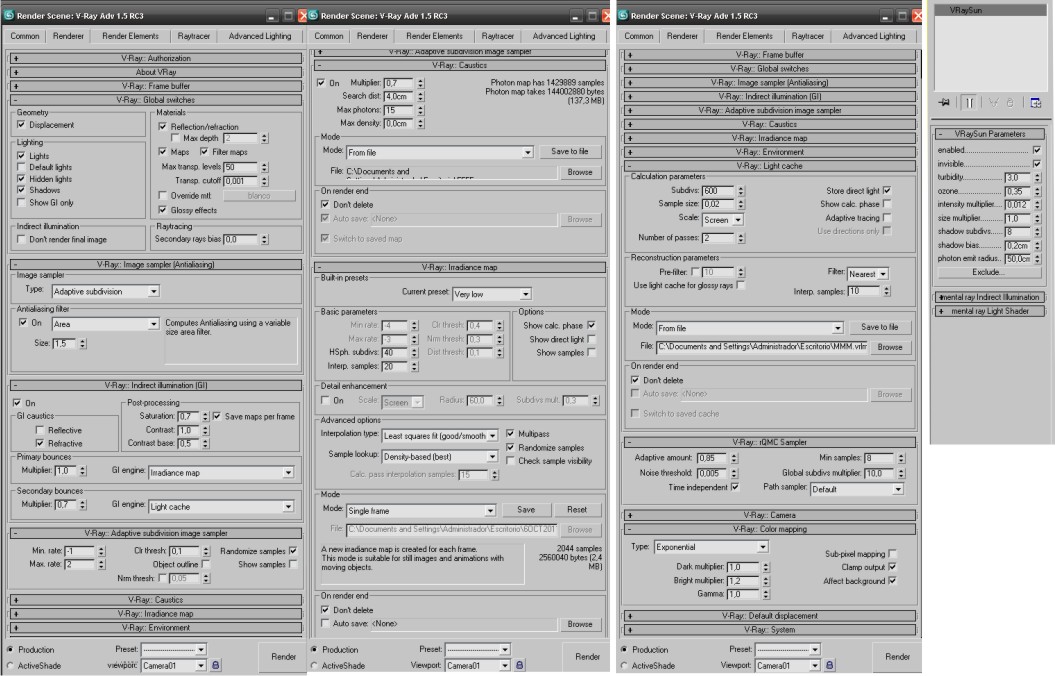Click Save to file in Light cache Mode
The width and height of the screenshot is (1055, 676).
[879, 326]
